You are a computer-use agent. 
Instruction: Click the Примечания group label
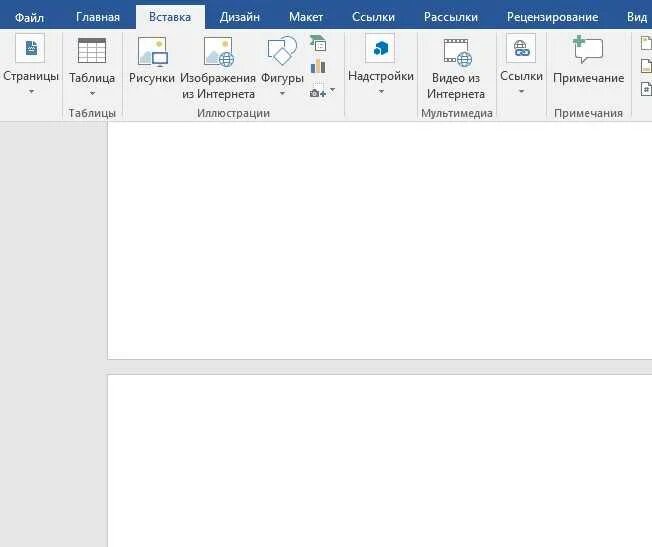pyautogui.click(x=588, y=113)
